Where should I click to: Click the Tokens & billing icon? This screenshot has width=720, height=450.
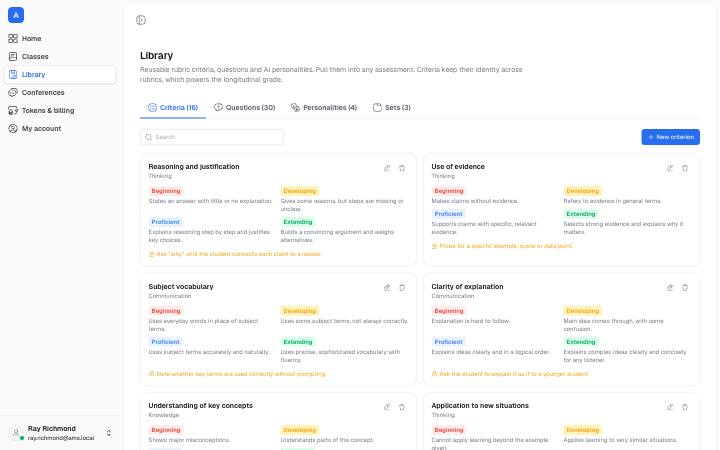tap(13, 111)
